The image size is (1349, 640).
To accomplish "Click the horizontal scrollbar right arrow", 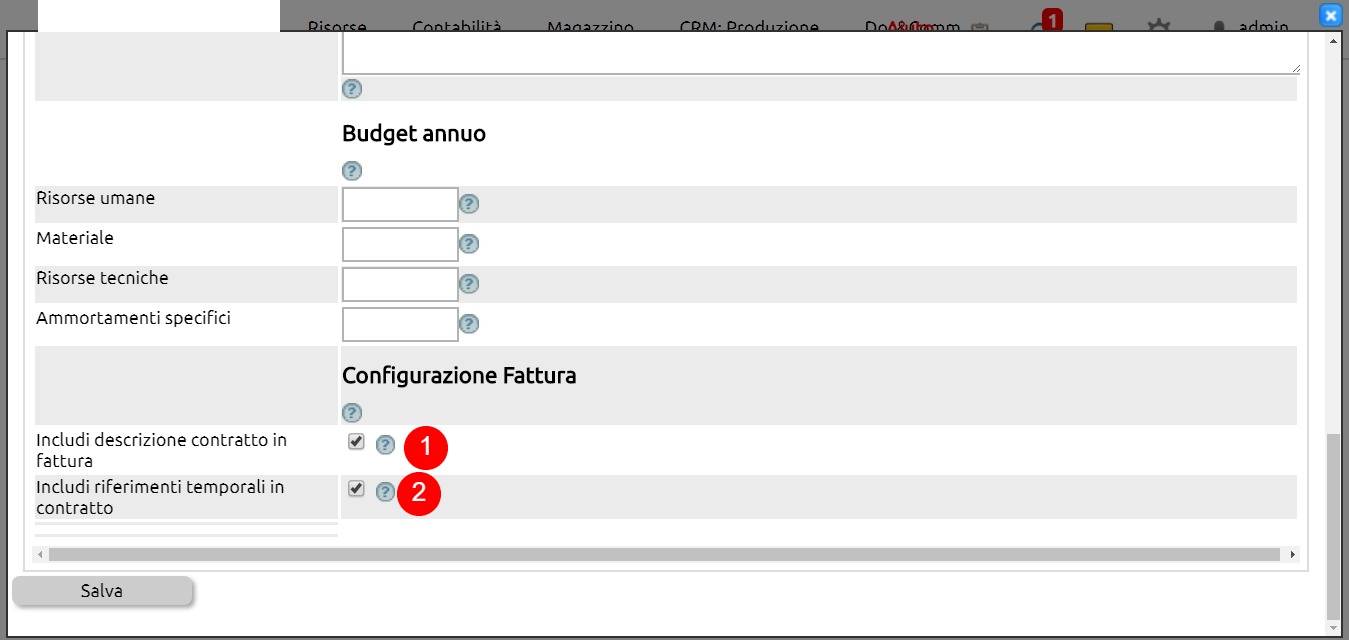I will click(1292, 554).
